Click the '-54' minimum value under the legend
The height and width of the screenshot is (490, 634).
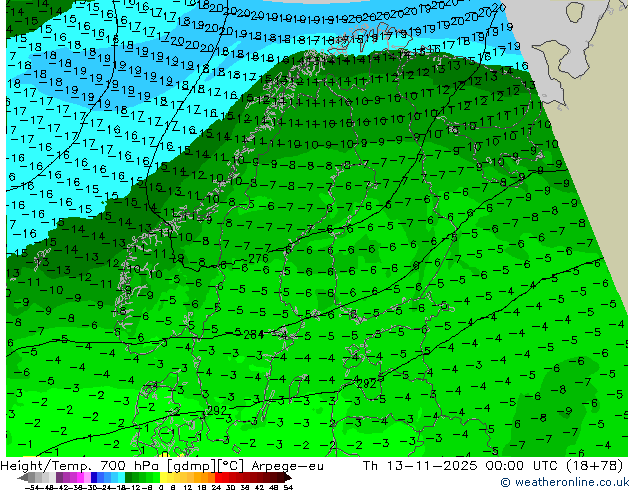[32, 487]
